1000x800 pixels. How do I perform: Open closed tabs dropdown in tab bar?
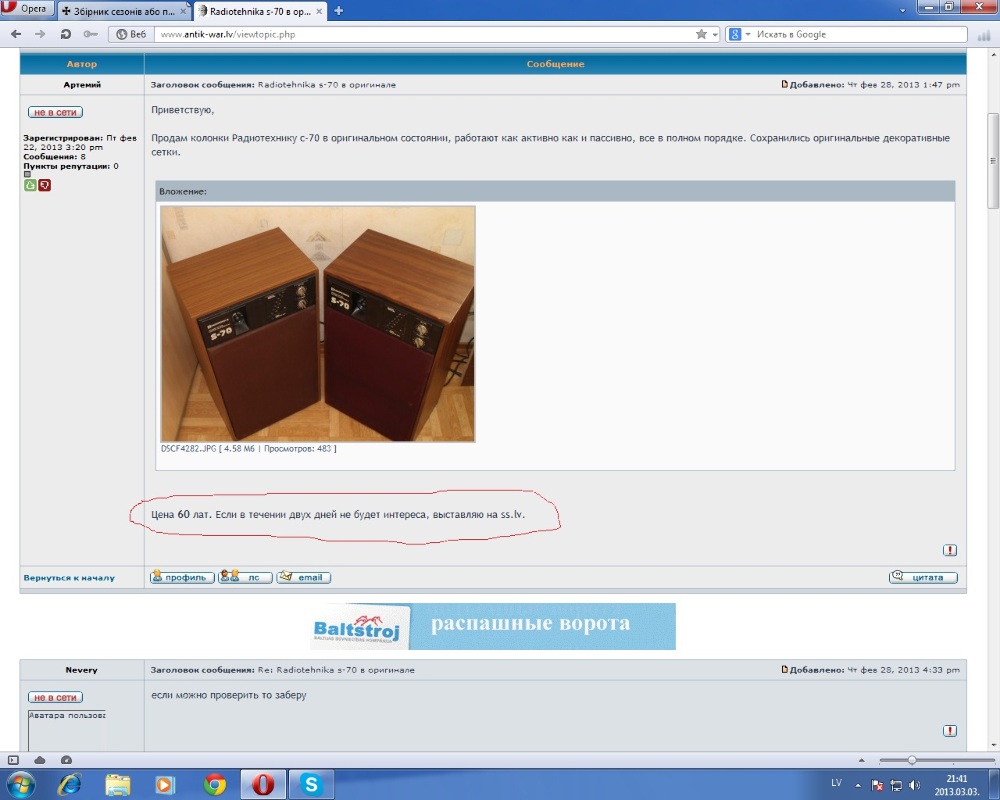tap(902, 11)
